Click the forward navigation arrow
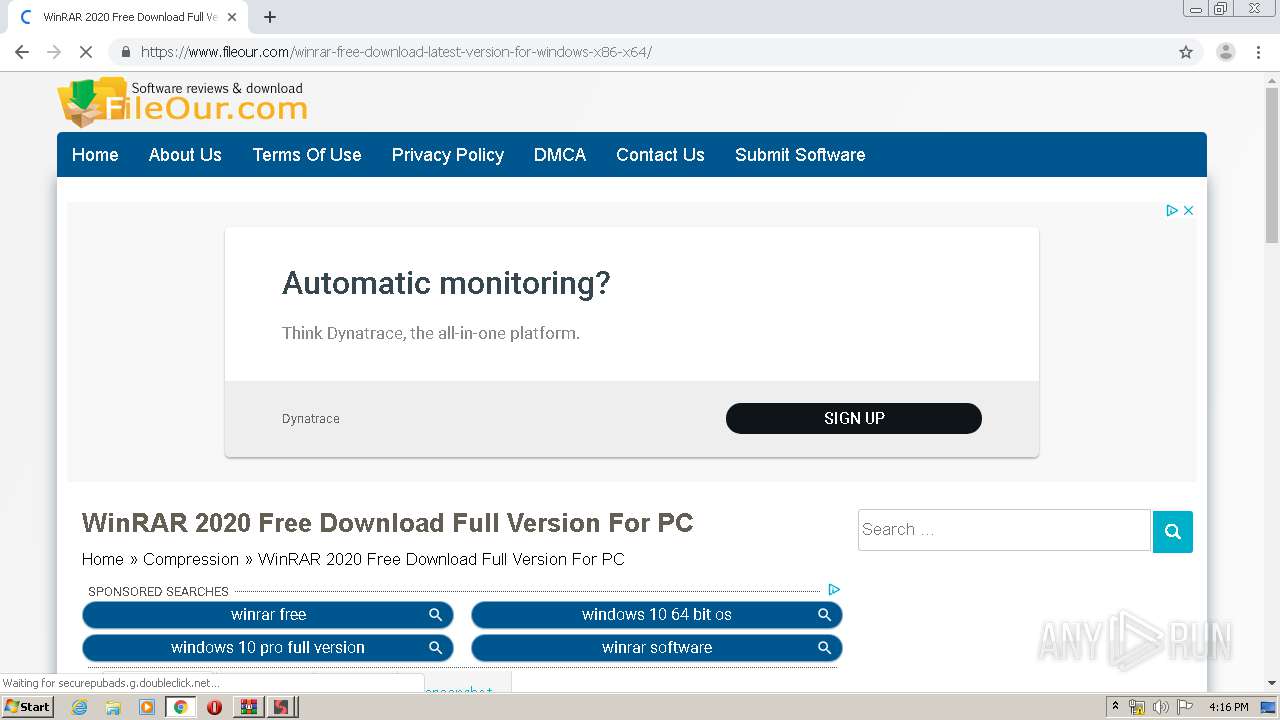 (54, 52)
